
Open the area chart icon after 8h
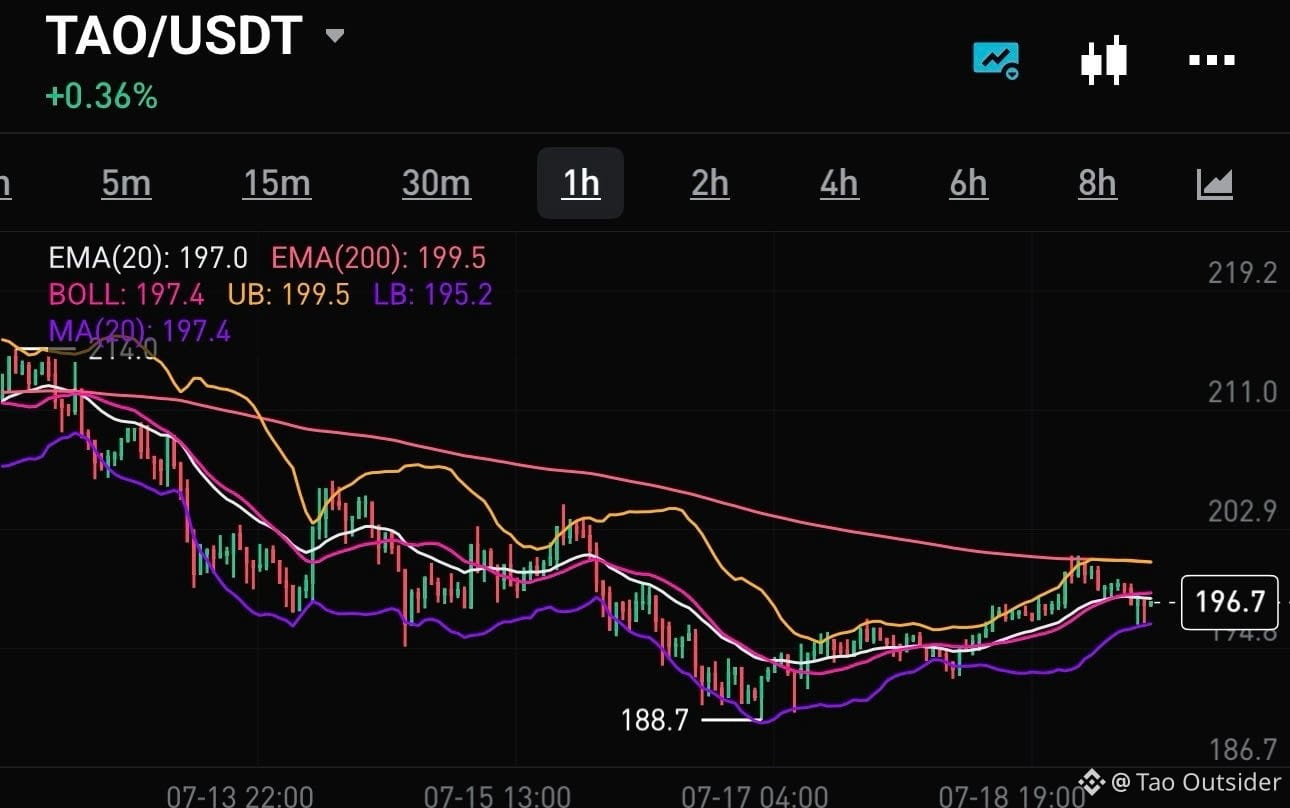coord(1215,184)
